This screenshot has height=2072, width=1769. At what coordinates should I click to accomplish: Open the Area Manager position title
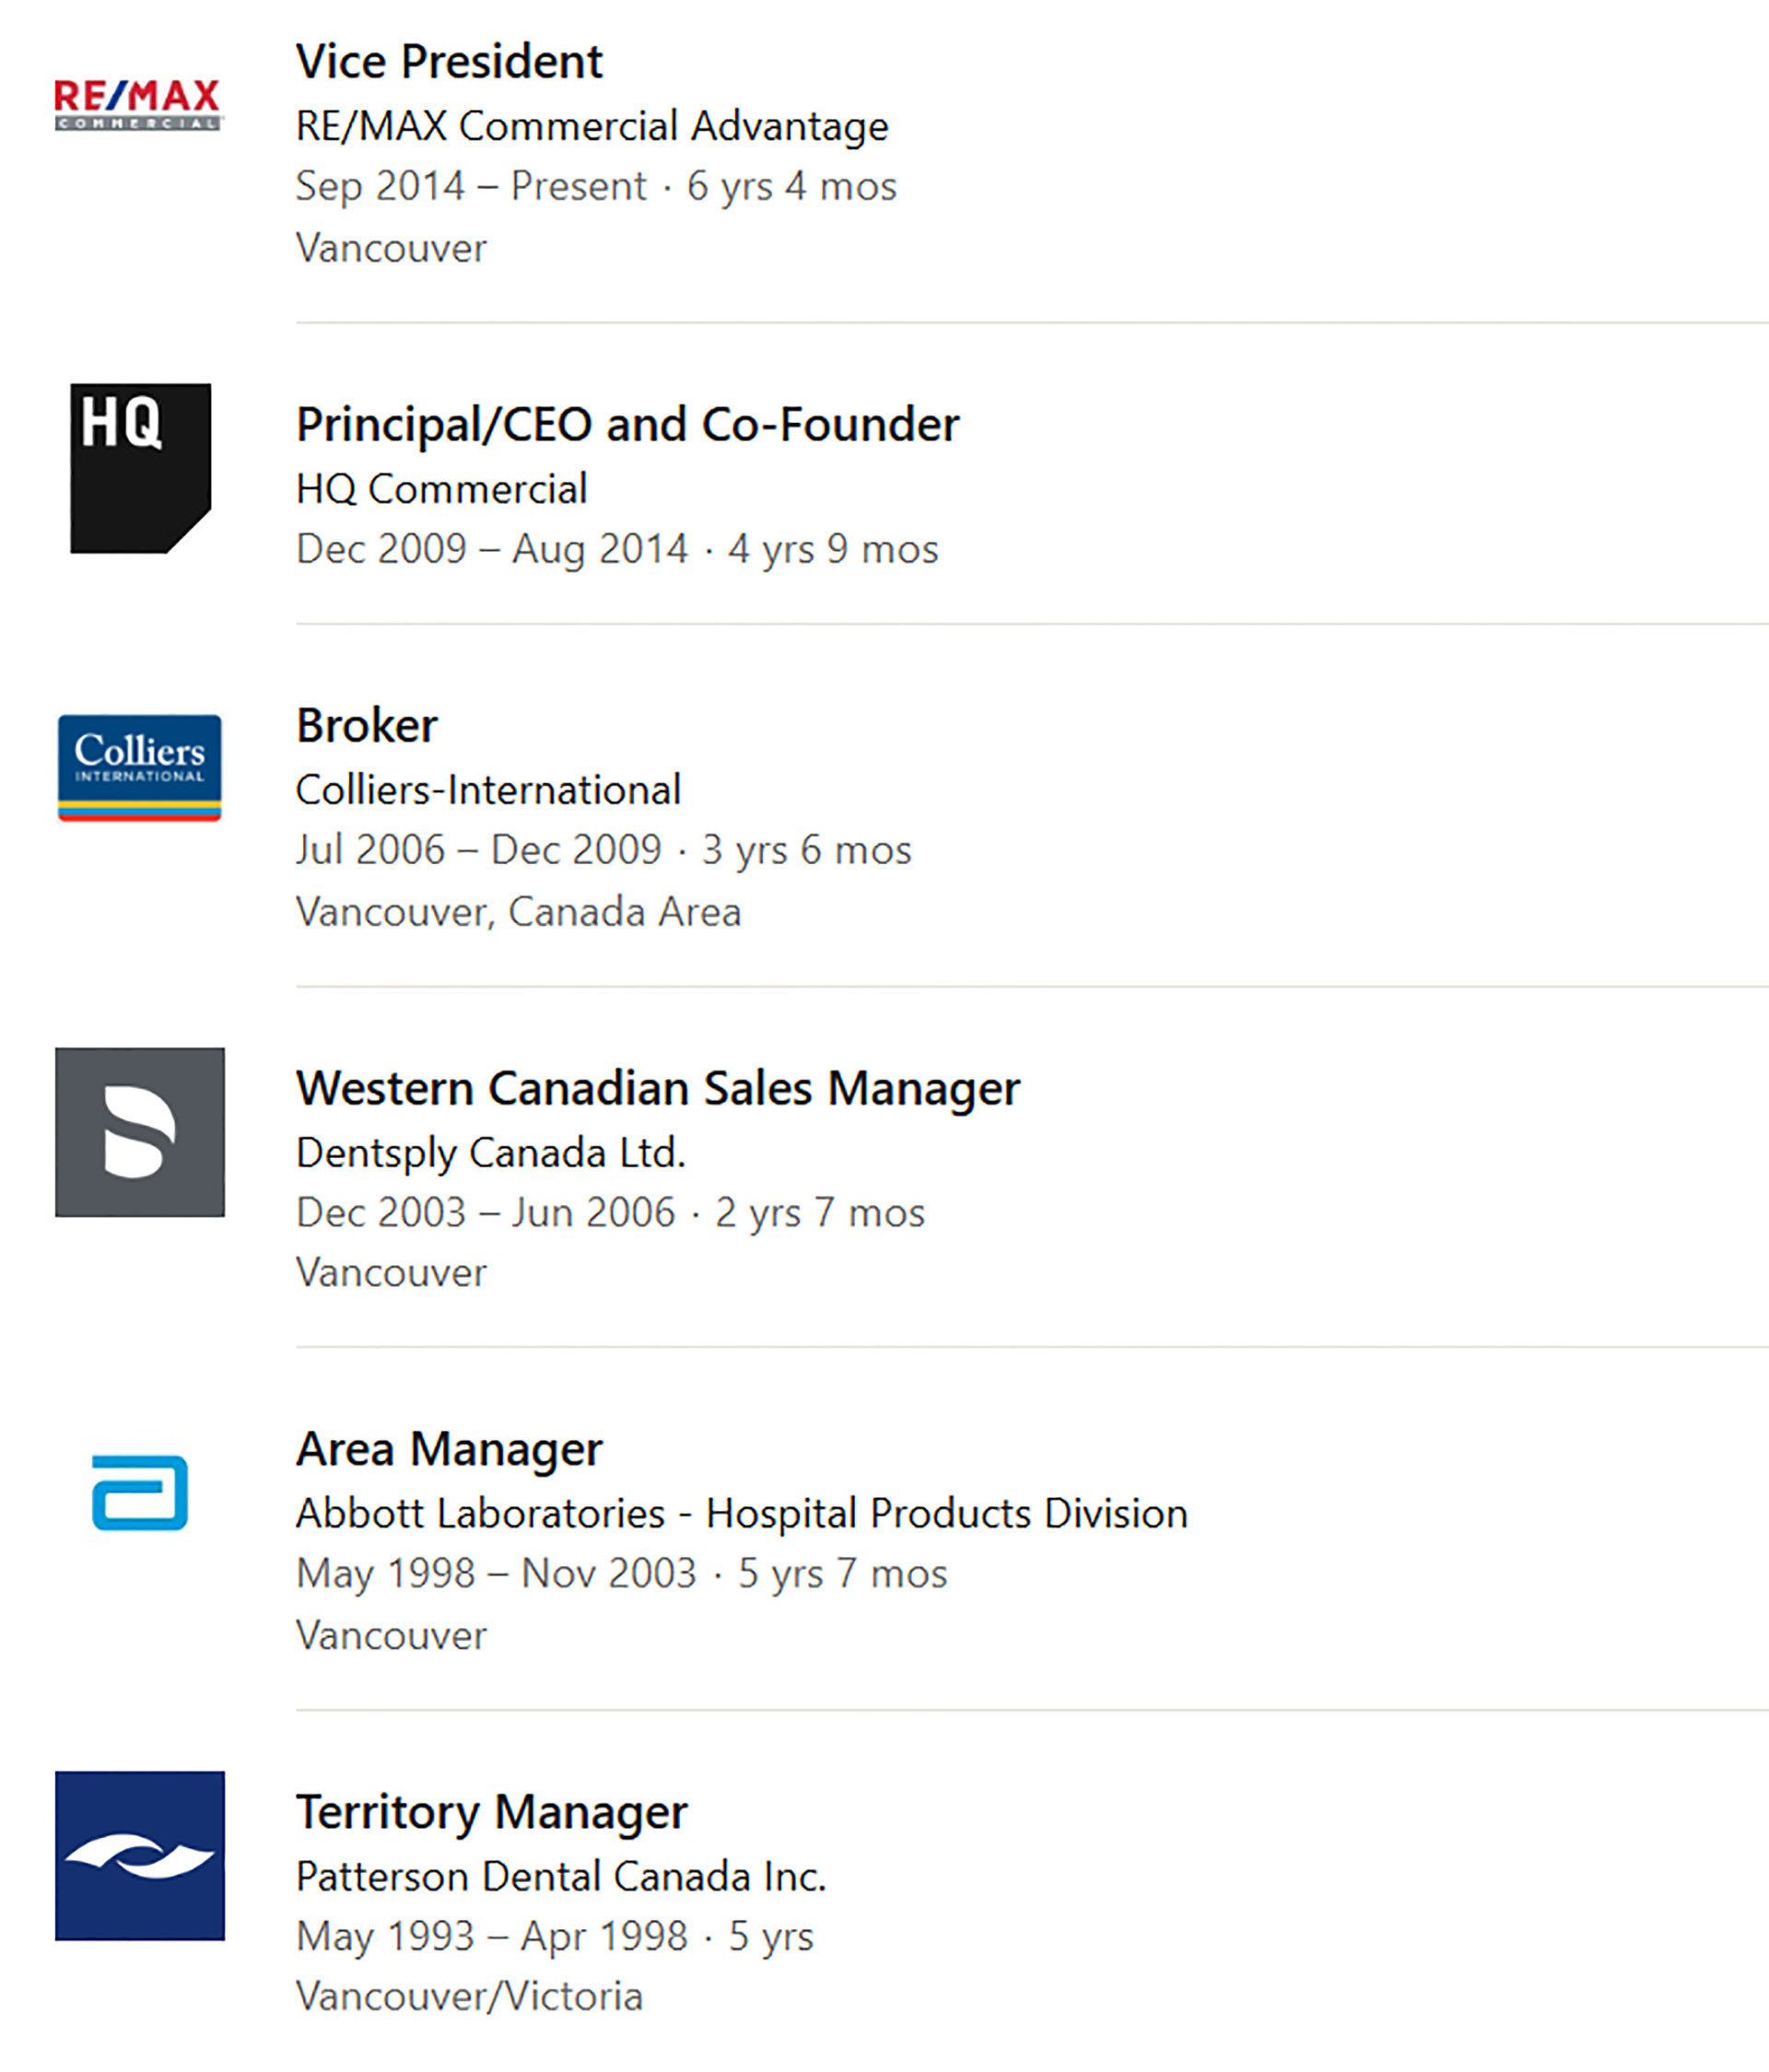449,1449
